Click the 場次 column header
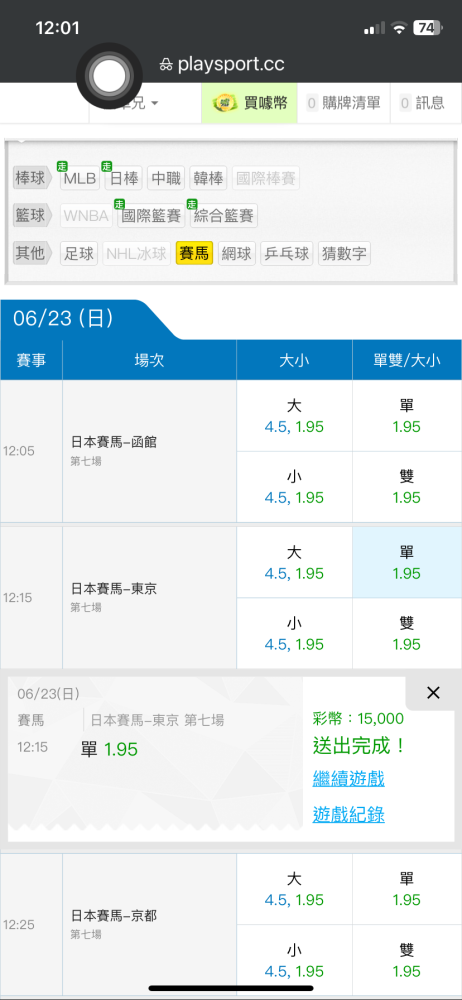 pyautogui.click(x=149, y=360)
